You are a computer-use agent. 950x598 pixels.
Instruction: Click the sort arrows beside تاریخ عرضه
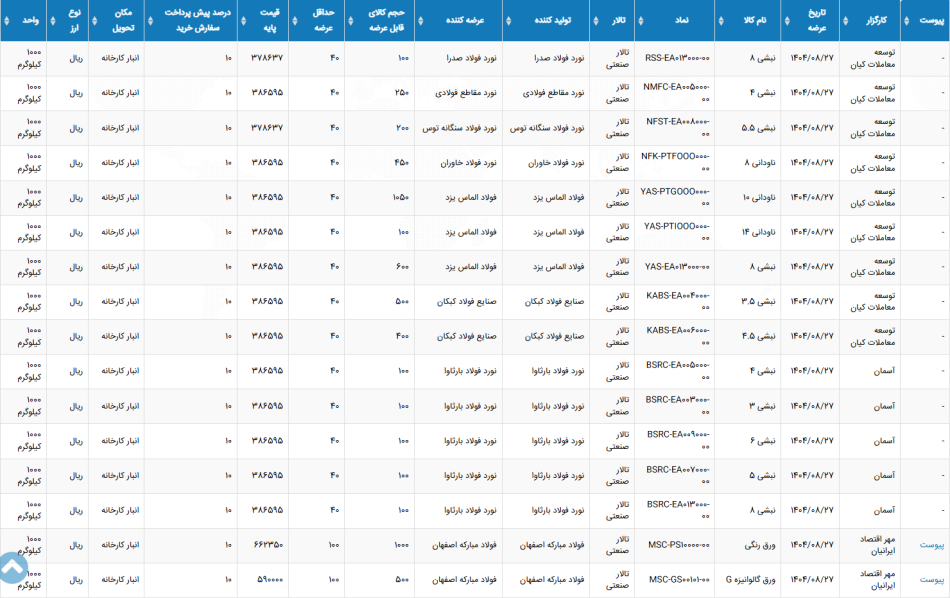[787, 21]
